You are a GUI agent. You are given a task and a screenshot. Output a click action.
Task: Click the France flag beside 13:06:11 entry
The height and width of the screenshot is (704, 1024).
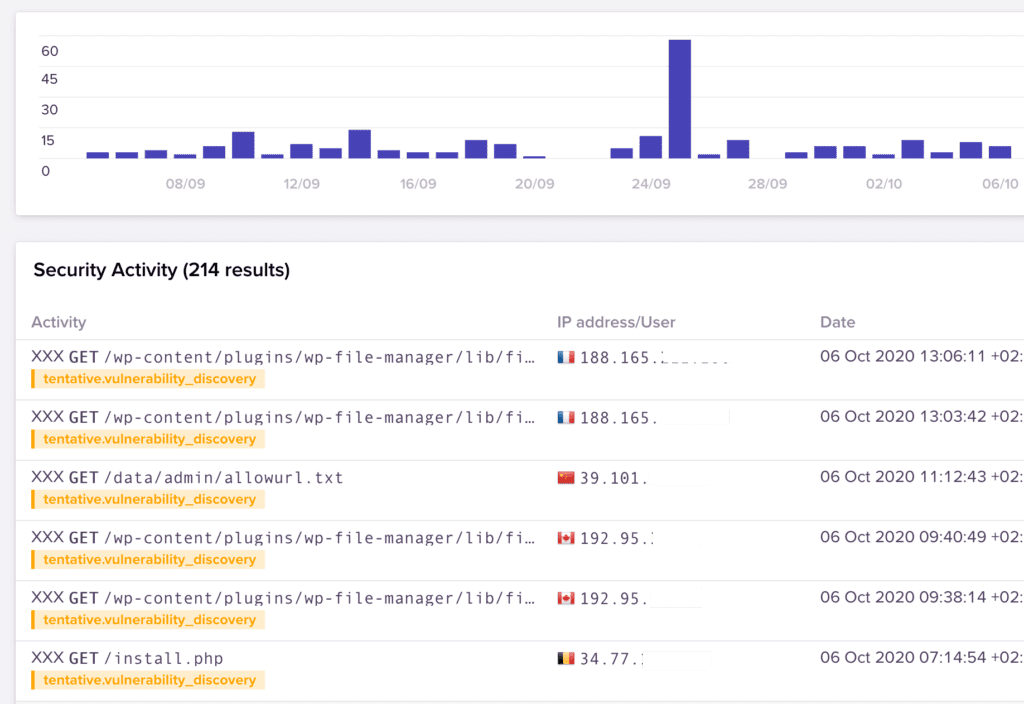click(566, 357)
